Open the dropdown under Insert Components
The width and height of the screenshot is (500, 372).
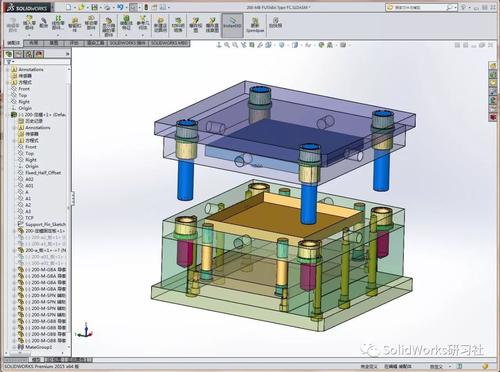coord(29,35)
